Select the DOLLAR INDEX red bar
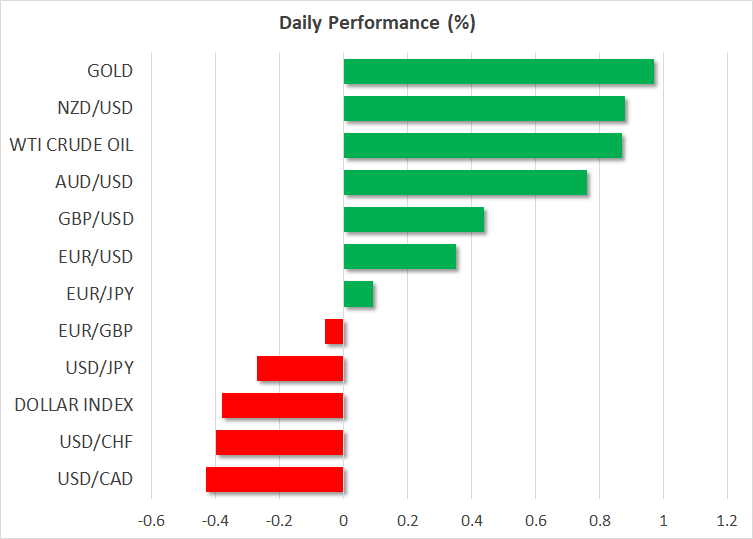This screenshot has width=753, height=539. click(x=282, y=405)
